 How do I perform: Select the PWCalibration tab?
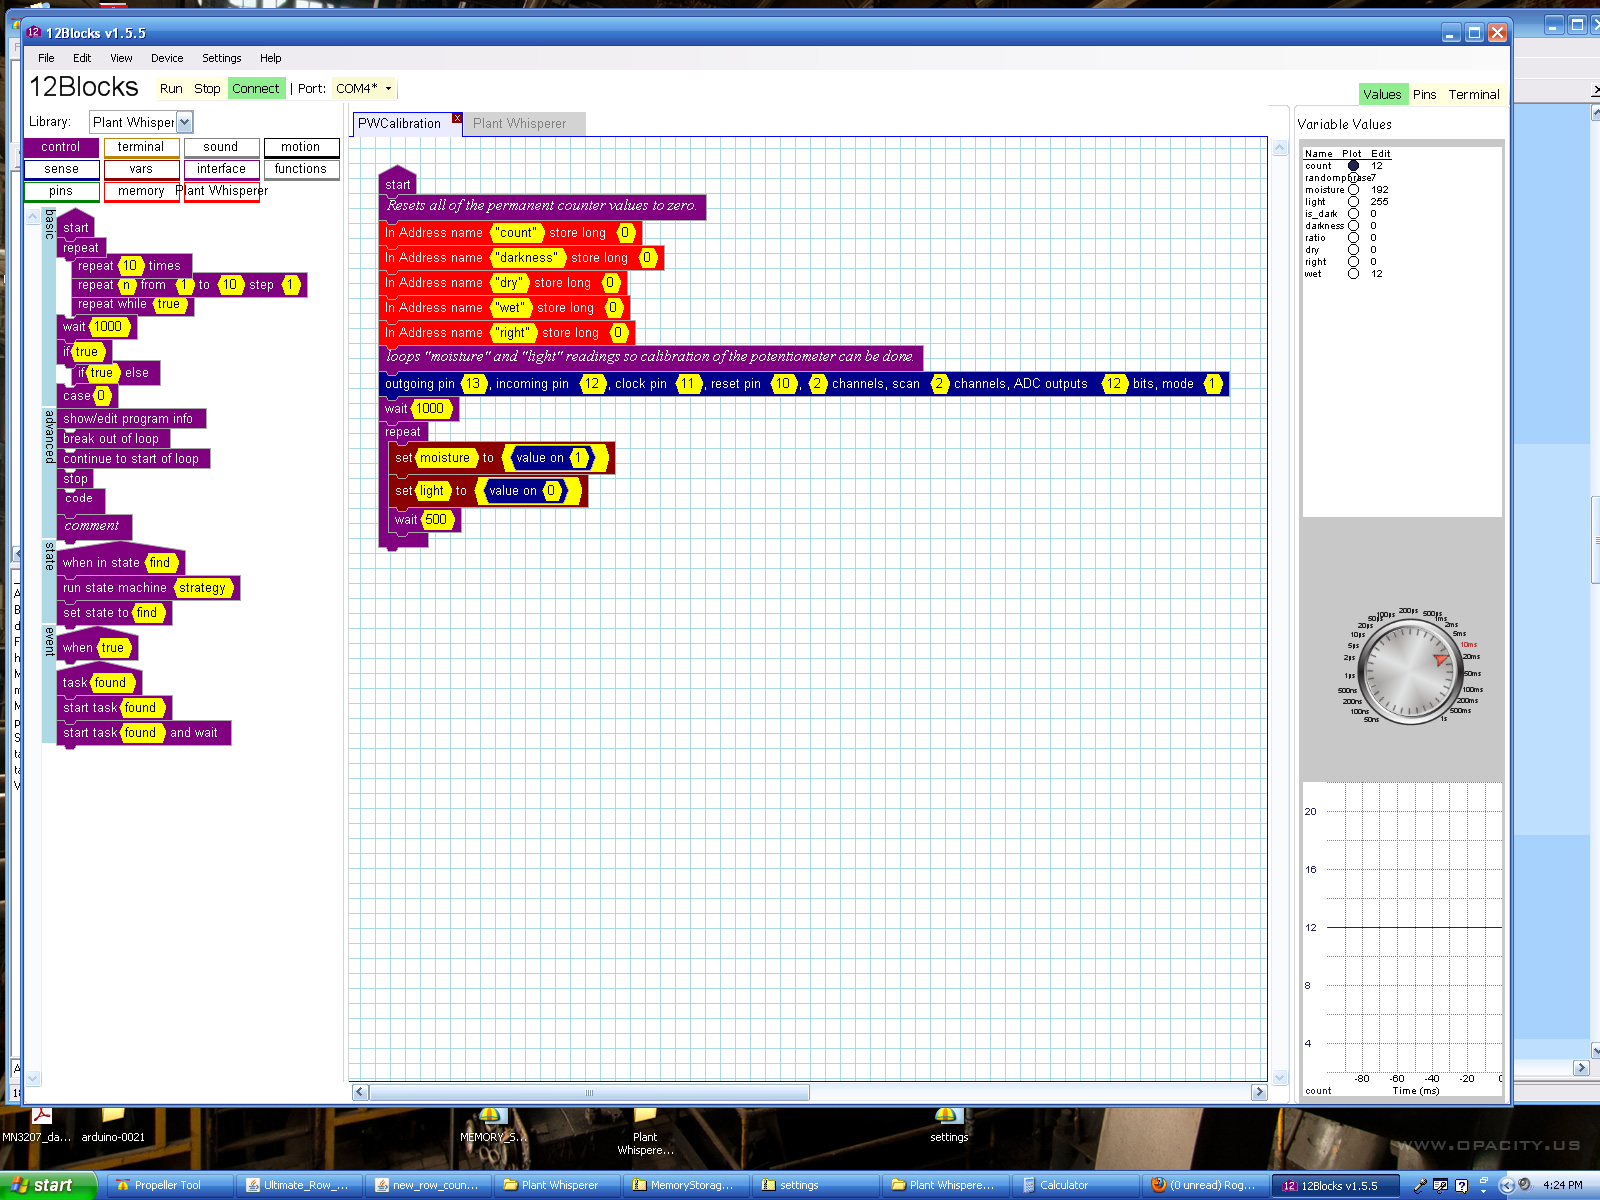pyautogui.click(x=400, y=123)
